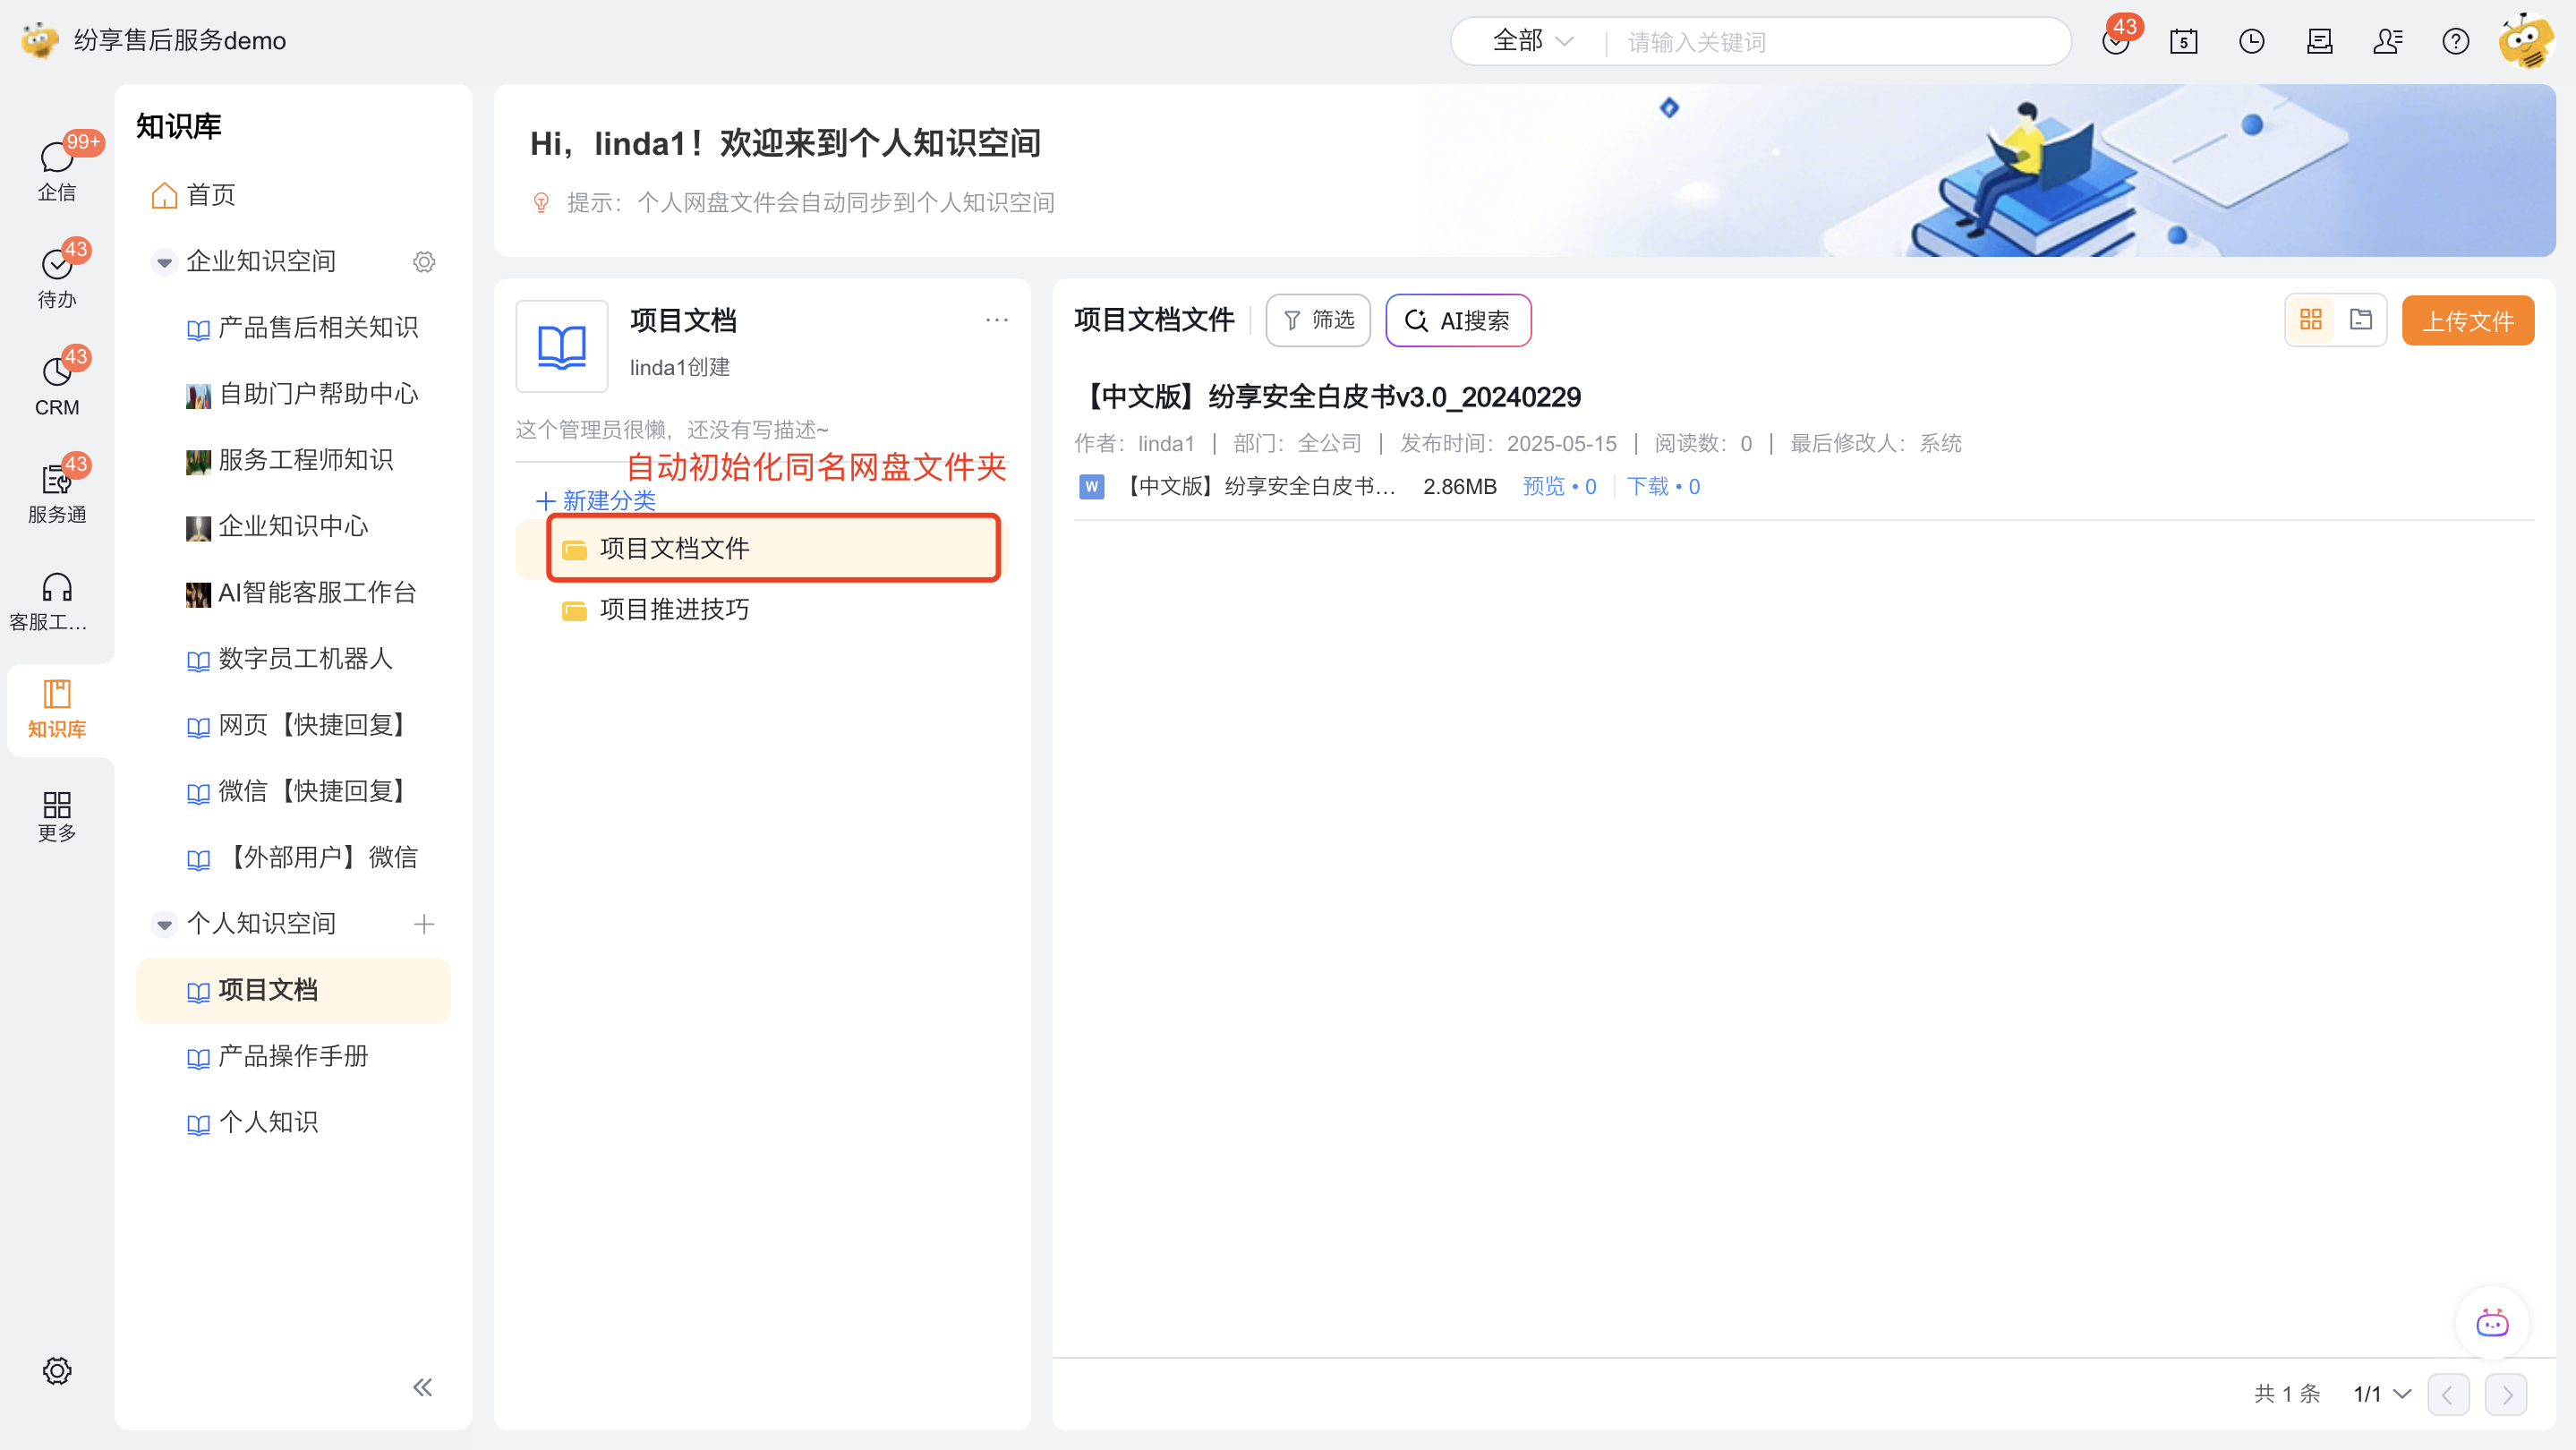The image size is (2576, 1450).
Task: Switch to card grid view
Action: [2310, 320]
